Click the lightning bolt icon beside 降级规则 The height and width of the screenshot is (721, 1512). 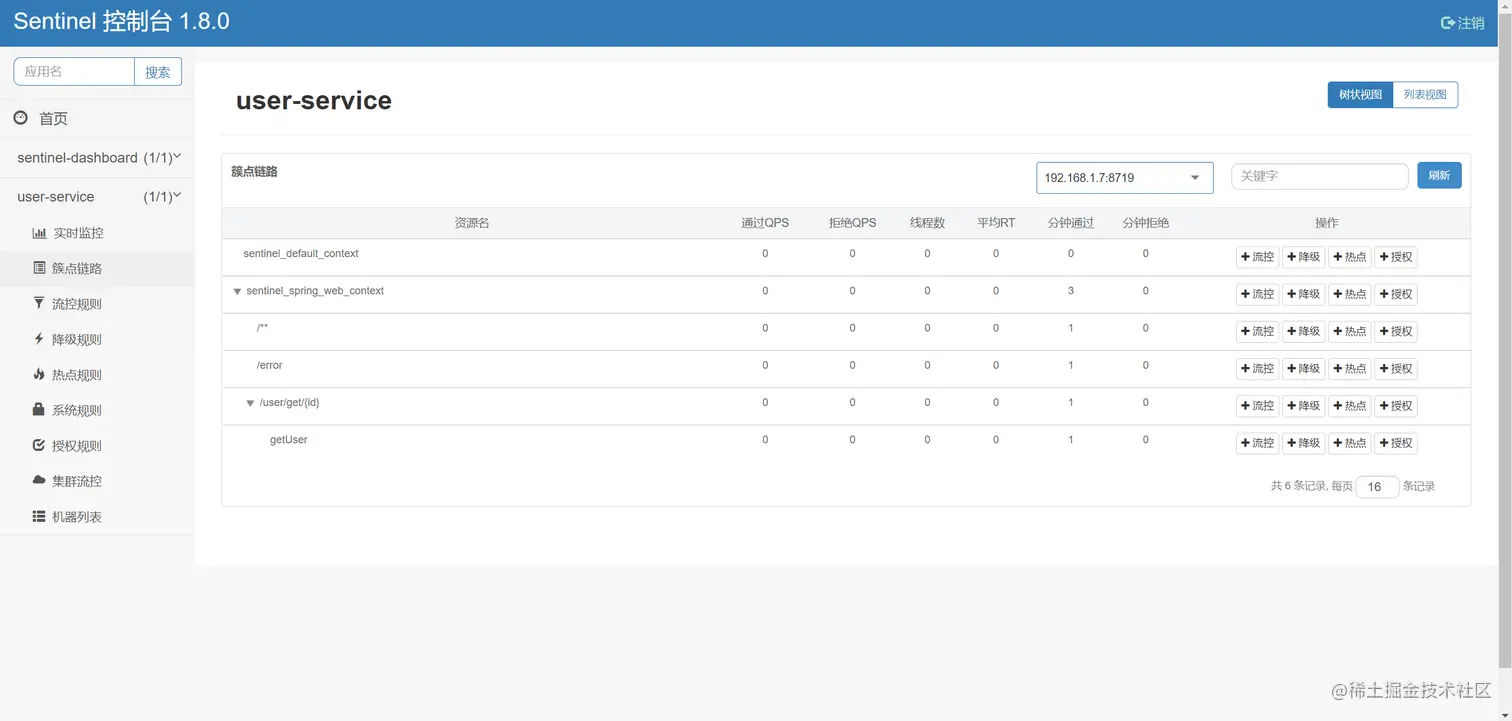tap(39, 339)
